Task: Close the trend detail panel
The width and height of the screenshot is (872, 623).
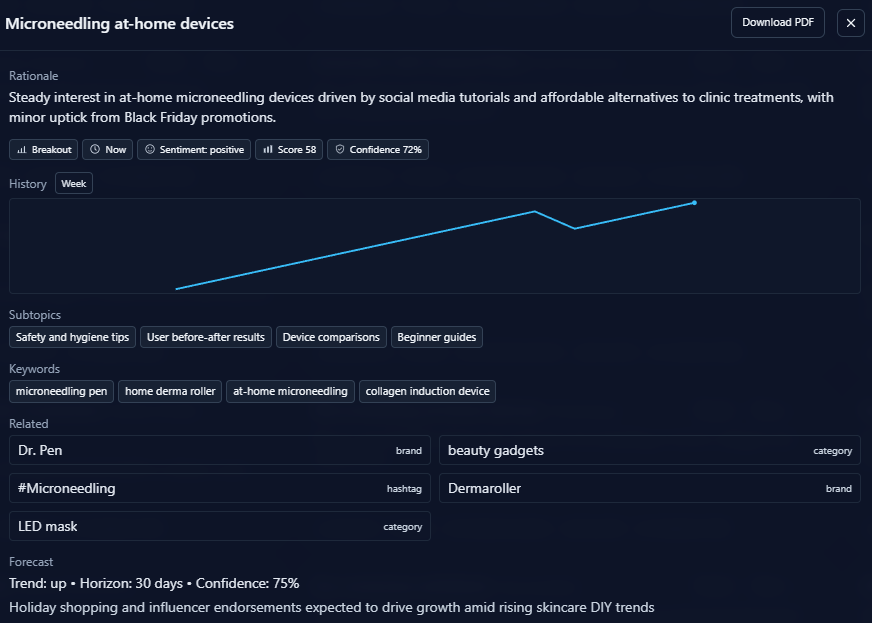Action: coord(850,23)
